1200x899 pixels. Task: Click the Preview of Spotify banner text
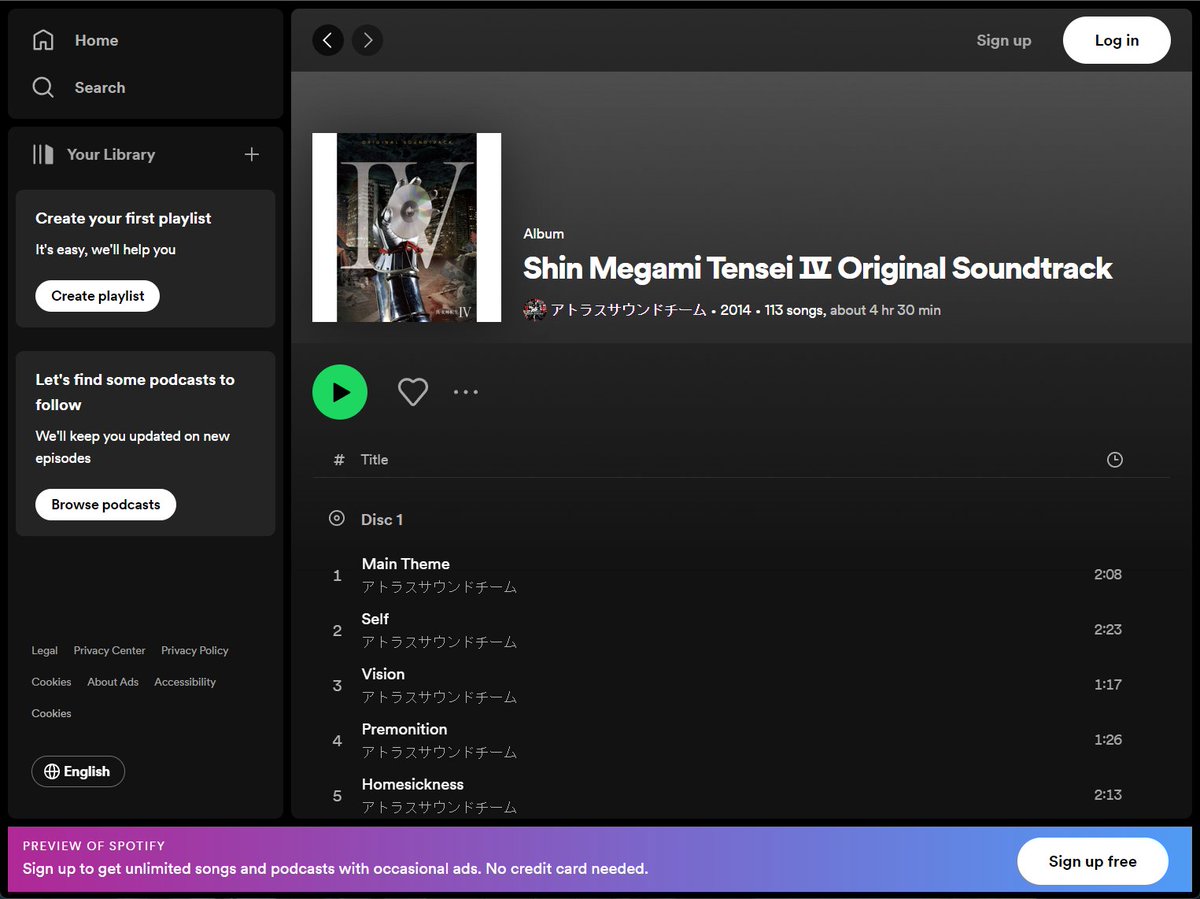tap(94, 845)
